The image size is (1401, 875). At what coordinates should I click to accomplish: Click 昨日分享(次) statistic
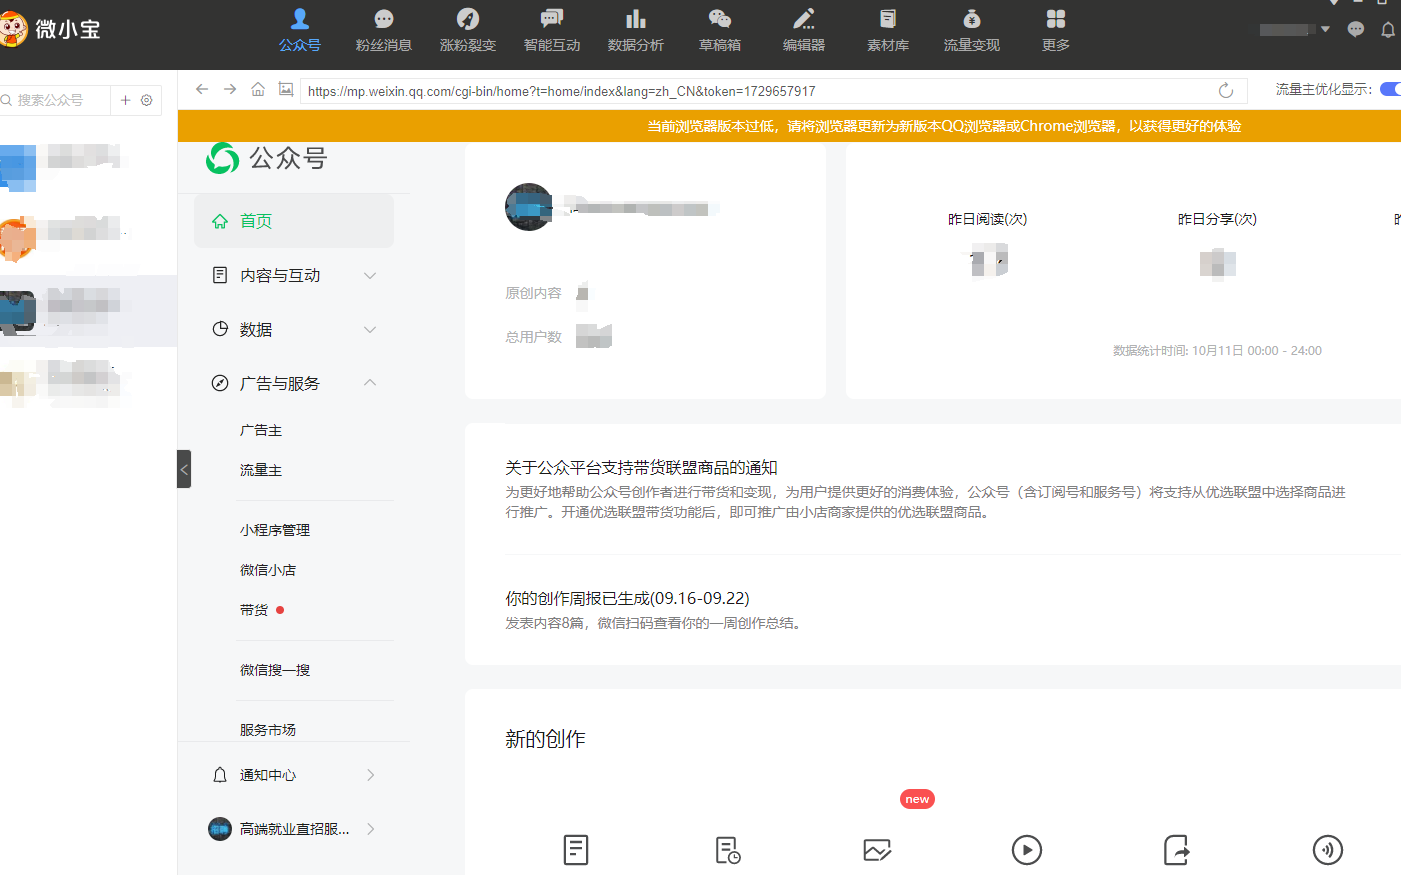click(1217, 219)
